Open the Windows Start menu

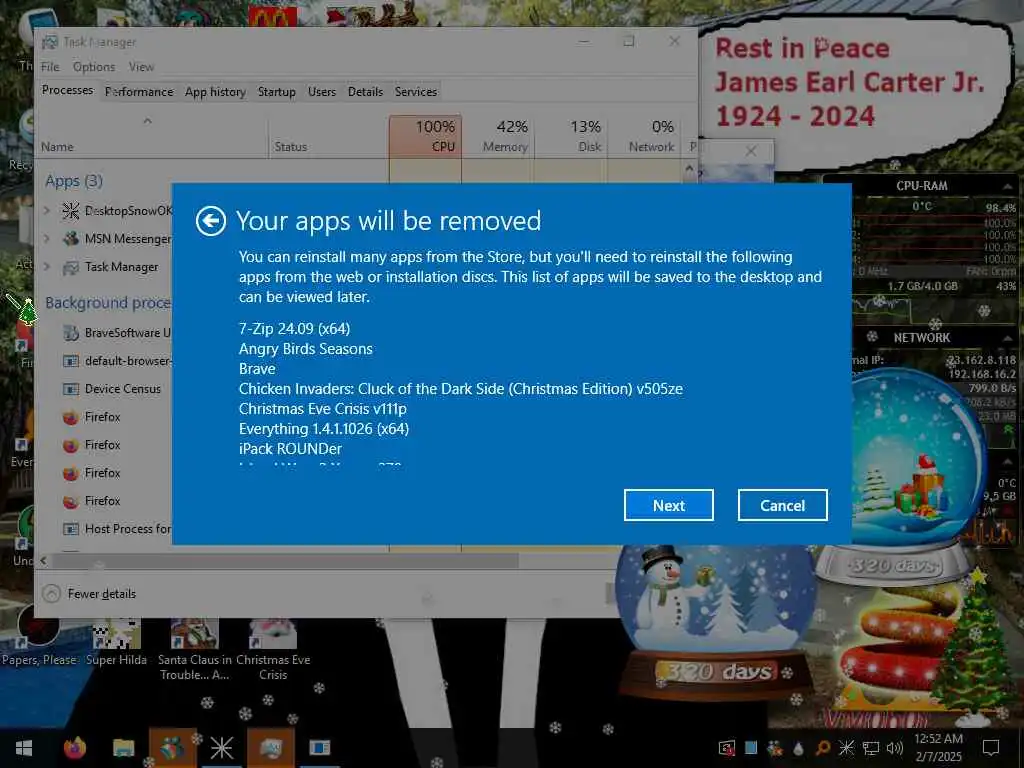tap(24, 748)
